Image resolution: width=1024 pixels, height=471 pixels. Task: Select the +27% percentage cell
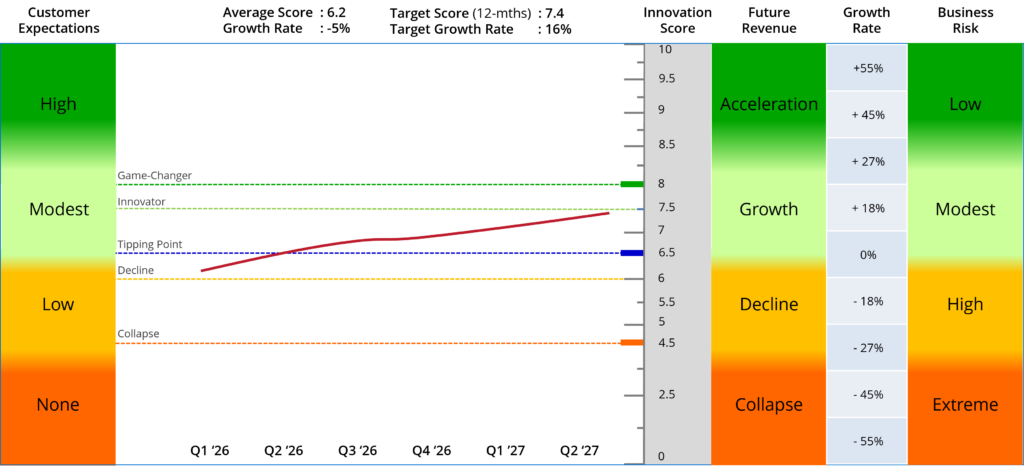point(867,161)
